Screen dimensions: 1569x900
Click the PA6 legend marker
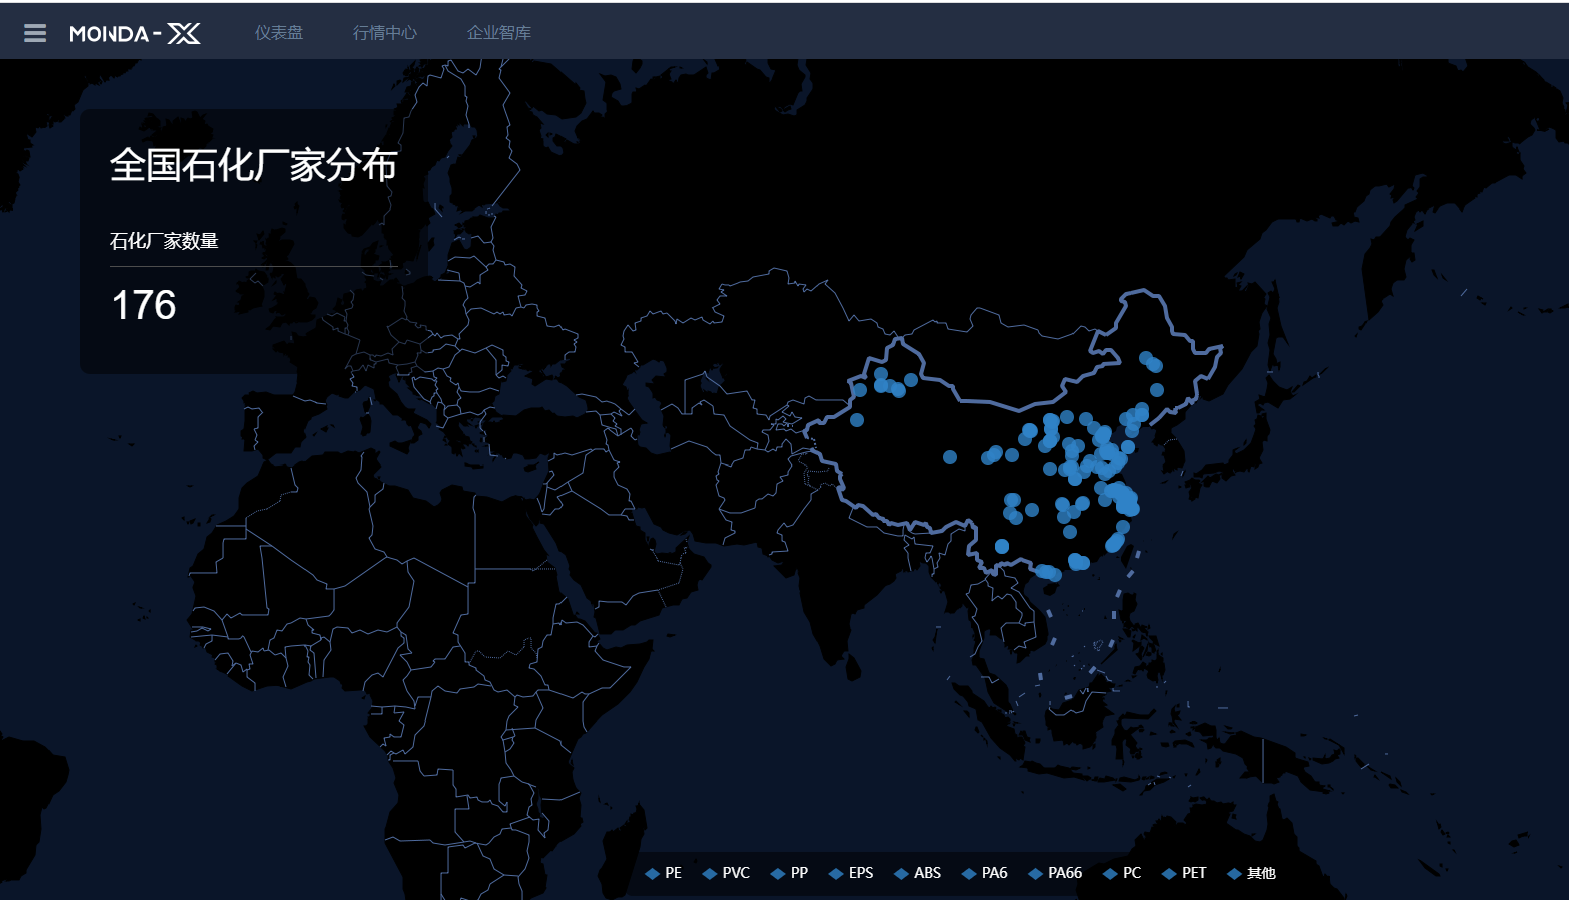968,873
